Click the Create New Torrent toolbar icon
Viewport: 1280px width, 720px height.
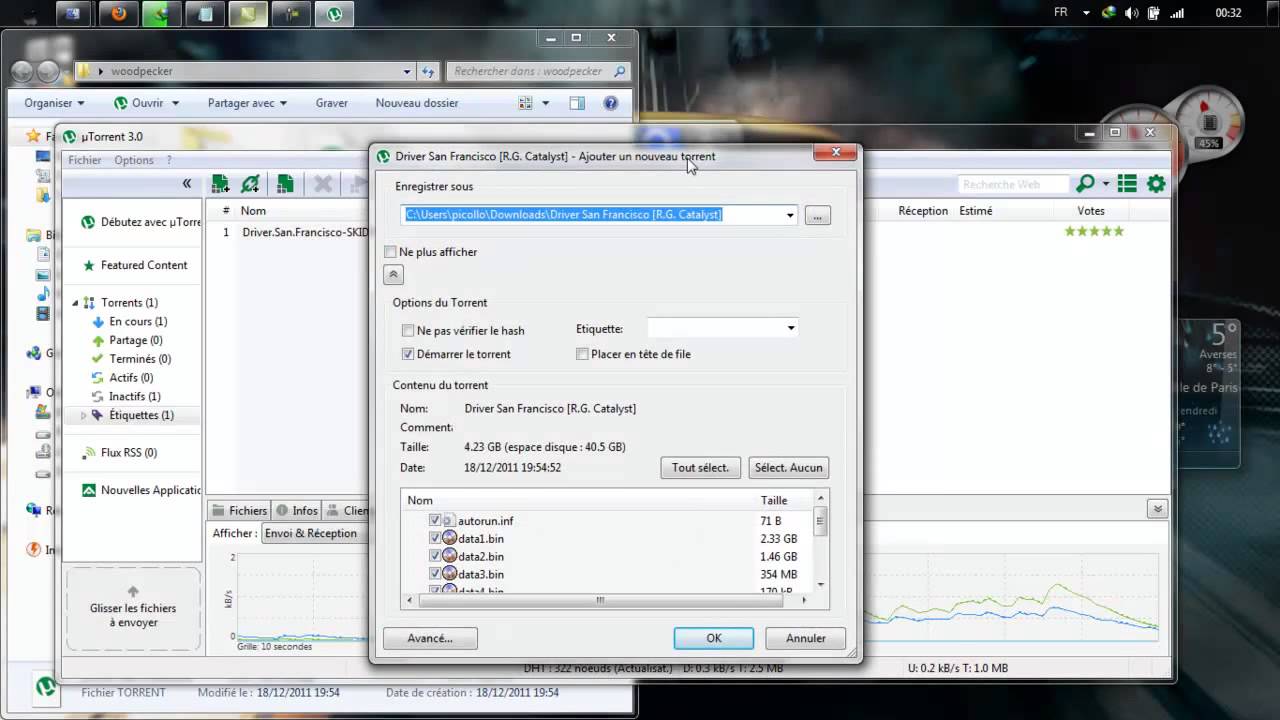coord(285,184)
